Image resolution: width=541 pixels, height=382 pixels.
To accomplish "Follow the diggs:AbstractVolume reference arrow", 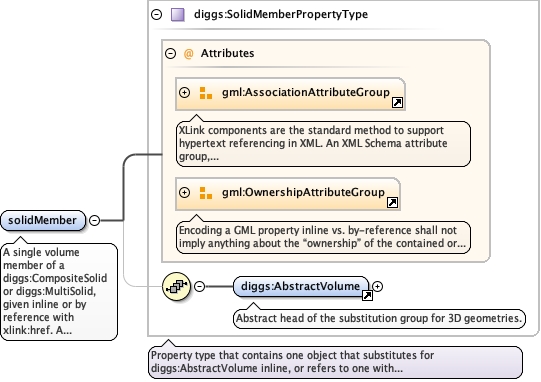I will pos(367,295).
